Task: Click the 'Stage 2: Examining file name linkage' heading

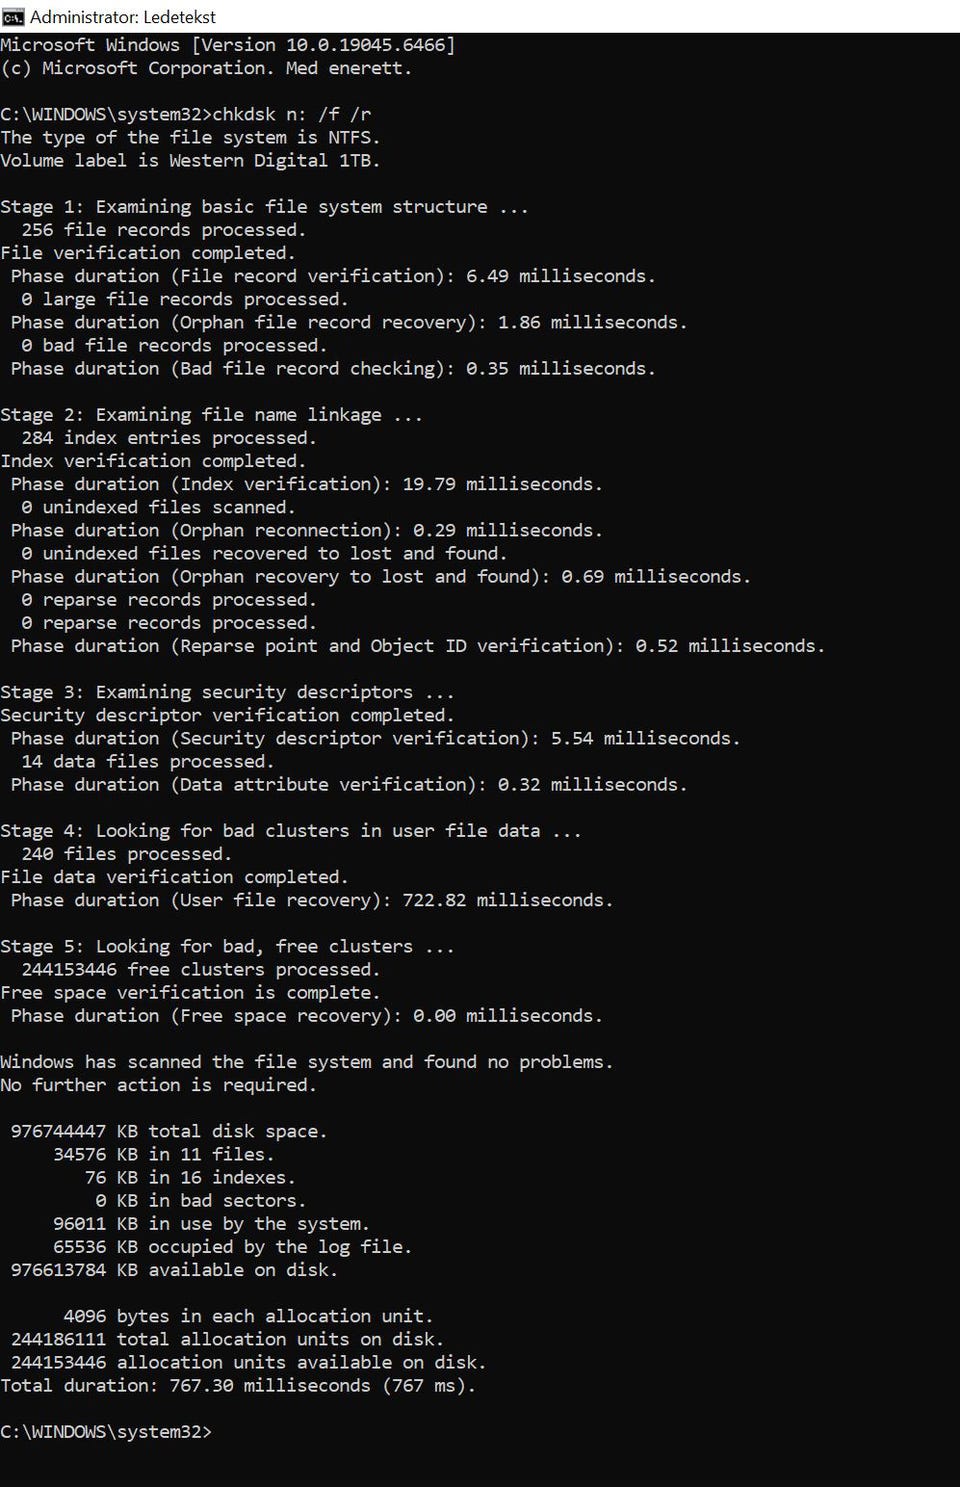Action: (x=211, y=414)
